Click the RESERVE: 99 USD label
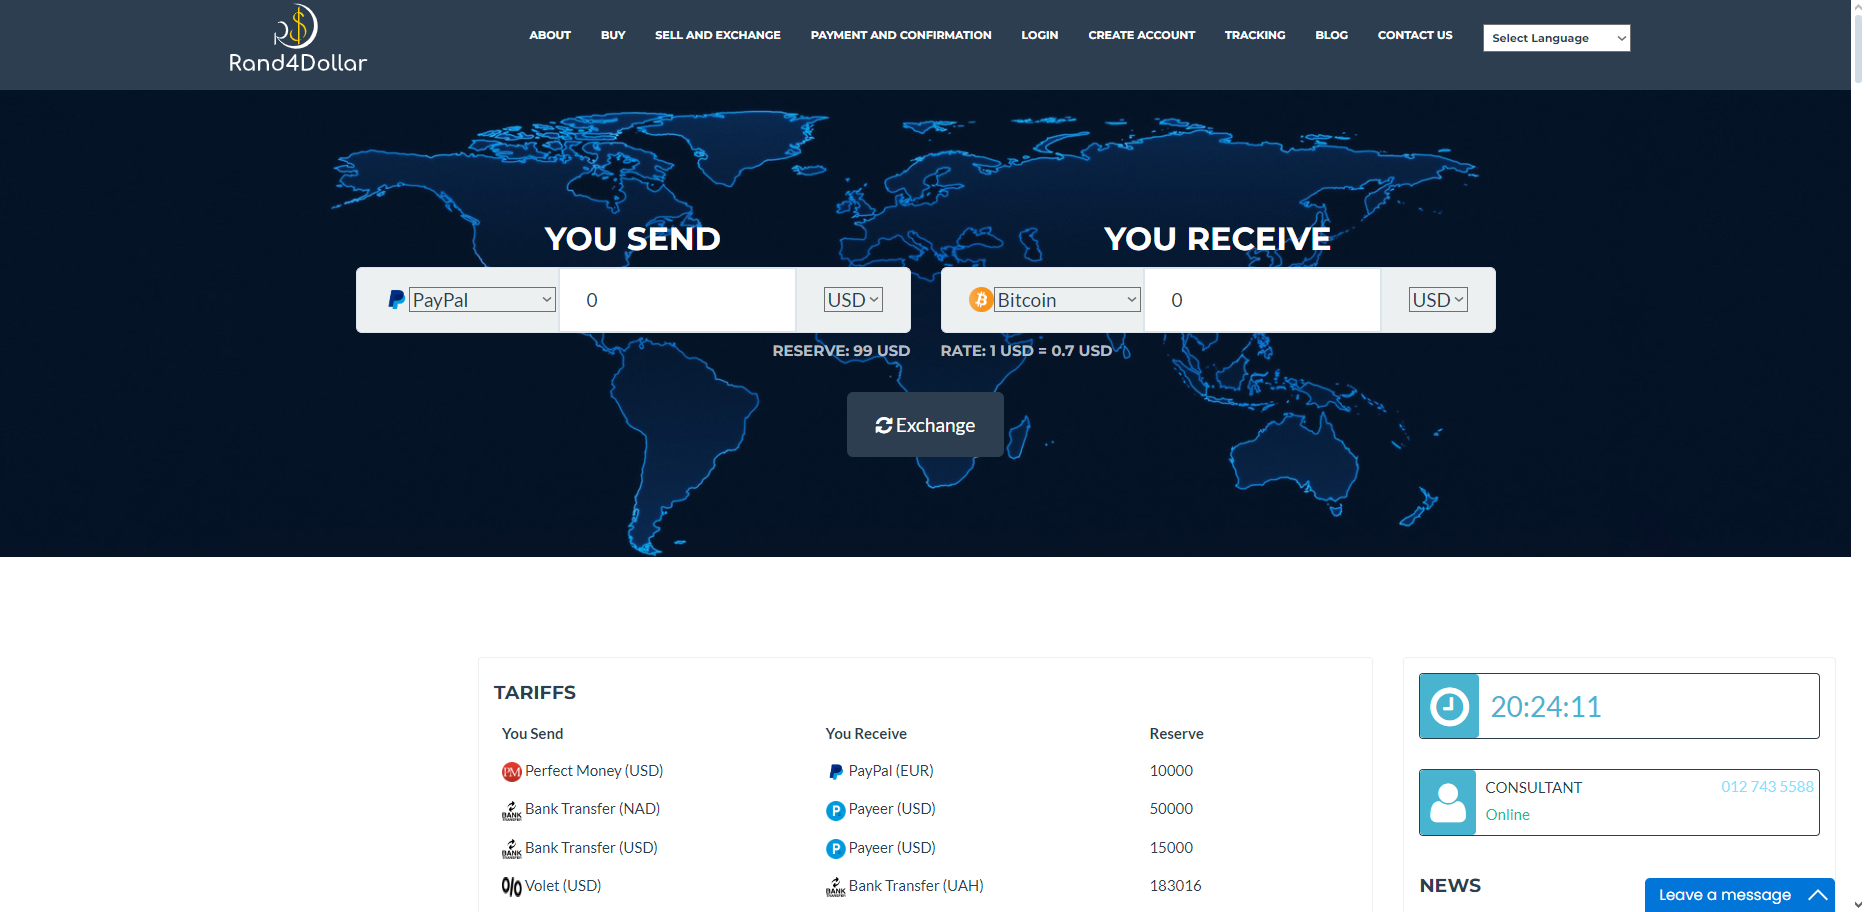 (x=841, y=351)
